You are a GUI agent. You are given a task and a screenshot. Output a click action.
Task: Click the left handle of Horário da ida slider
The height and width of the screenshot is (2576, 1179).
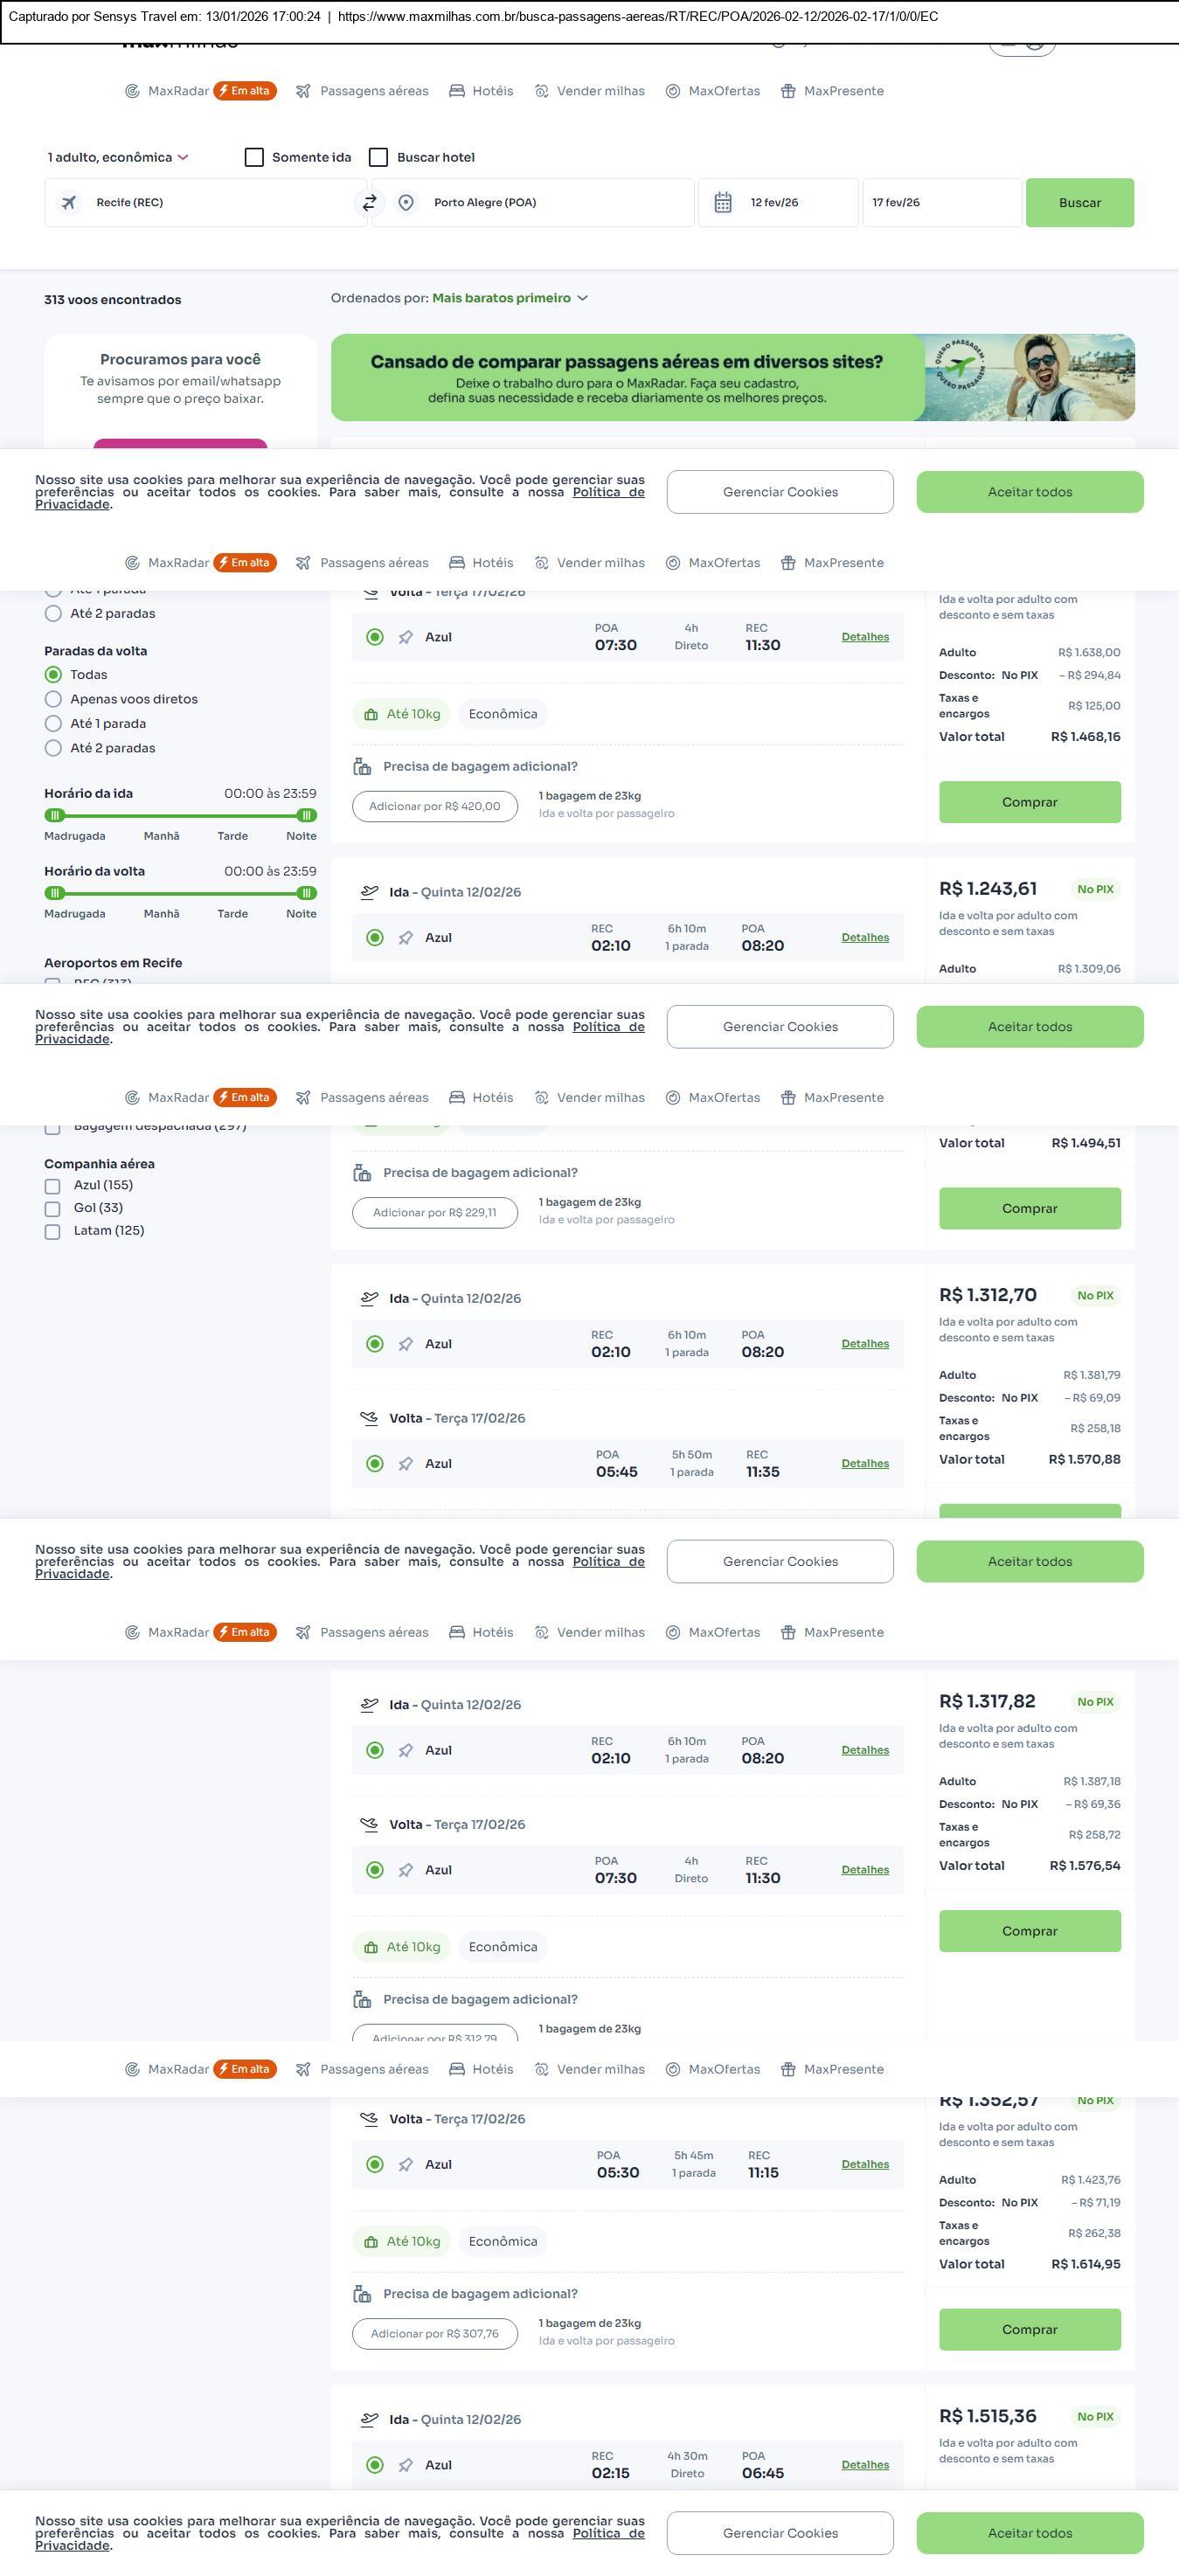[55, 815]
